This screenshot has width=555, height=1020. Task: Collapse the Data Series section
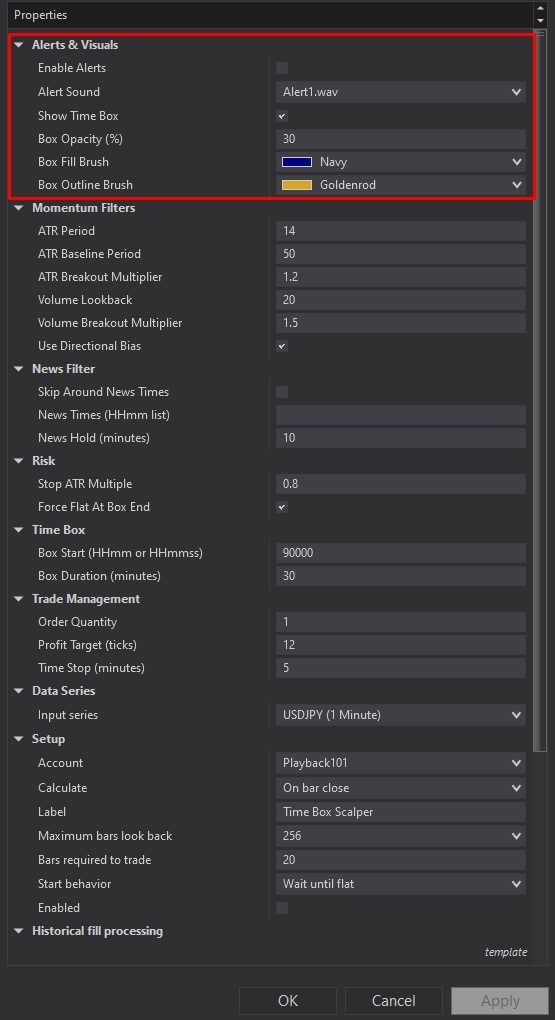coord(19,691)
